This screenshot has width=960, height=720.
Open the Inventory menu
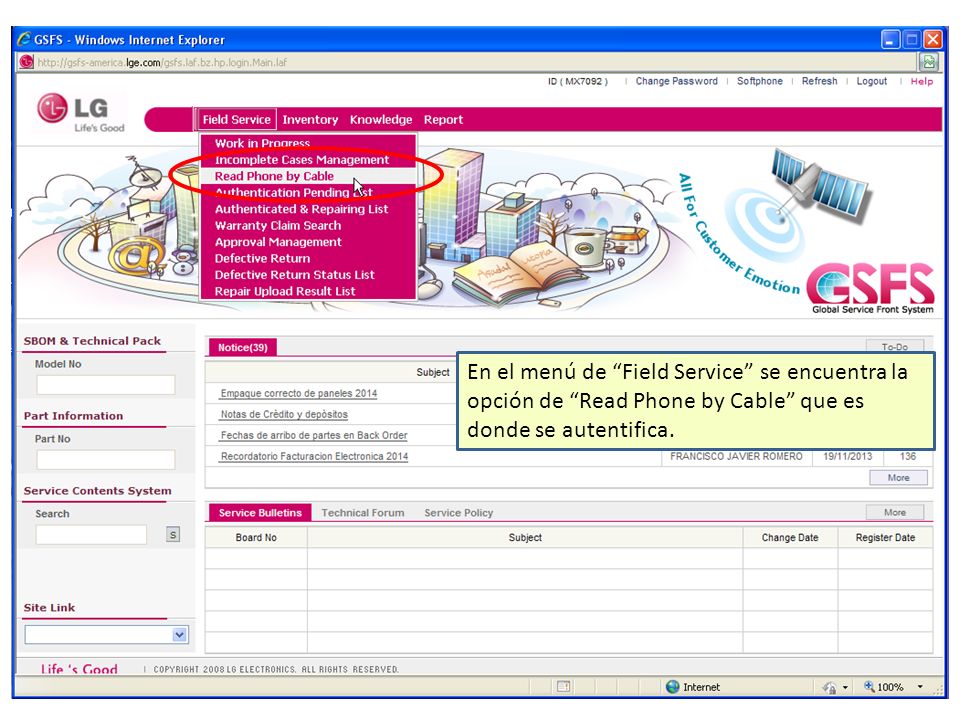(x=310, y=119)
